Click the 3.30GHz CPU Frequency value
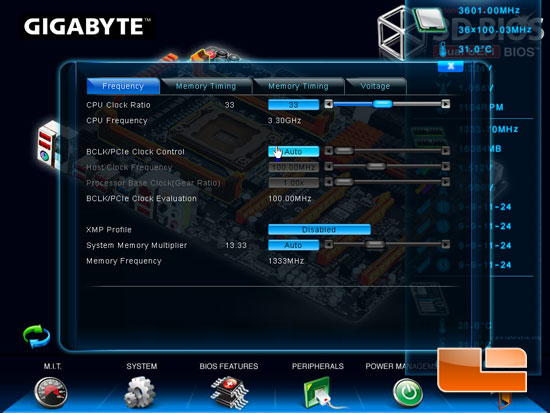This screenshot has height=413, width=550. click(284, 121)
